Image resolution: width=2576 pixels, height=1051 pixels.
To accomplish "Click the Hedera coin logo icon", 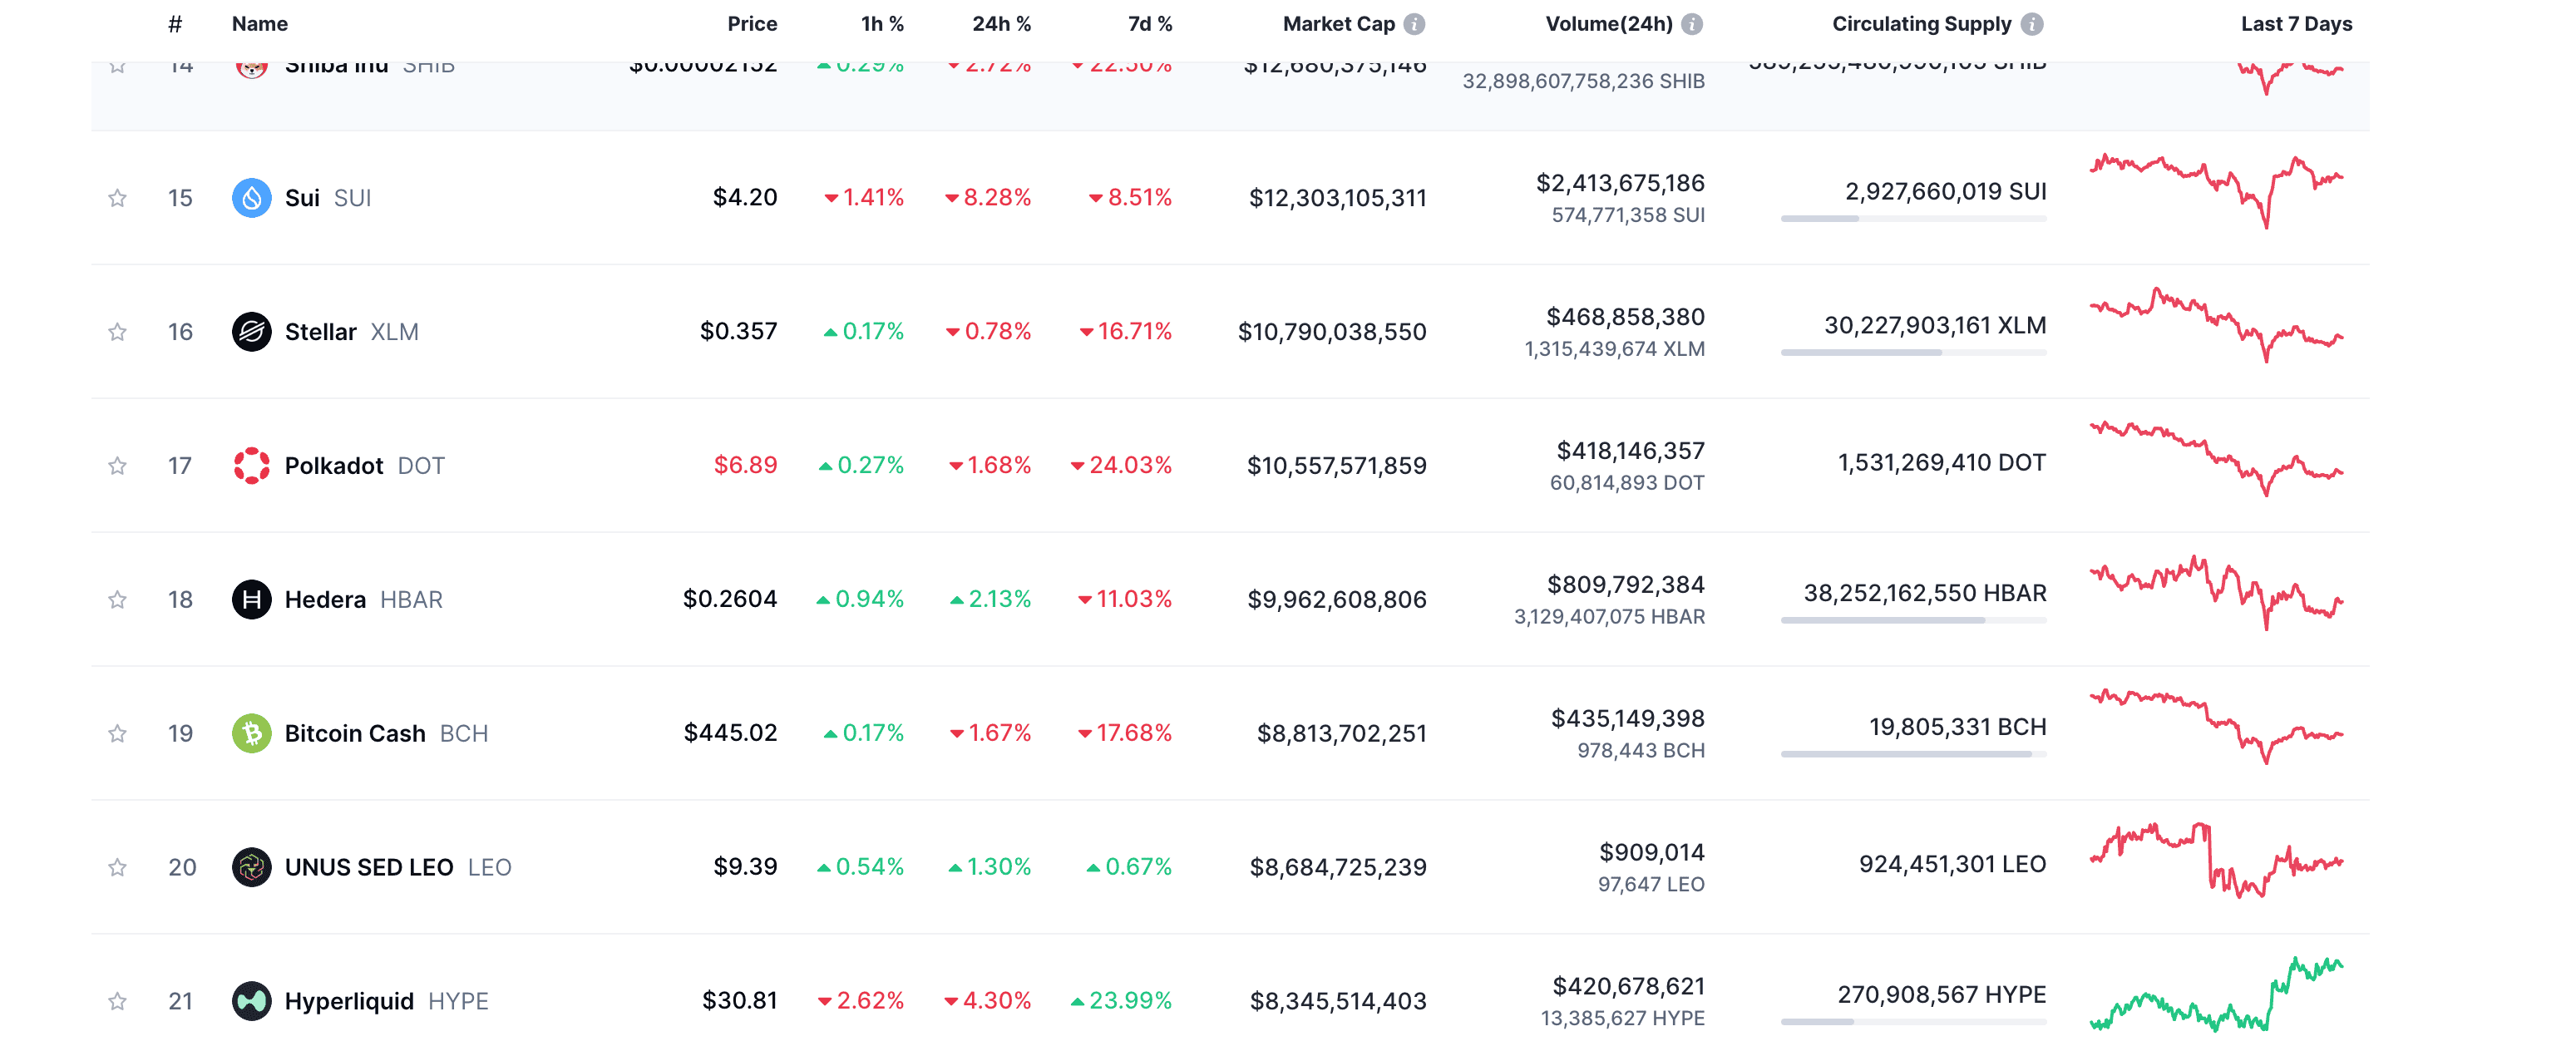I will (x=251, y=600).
